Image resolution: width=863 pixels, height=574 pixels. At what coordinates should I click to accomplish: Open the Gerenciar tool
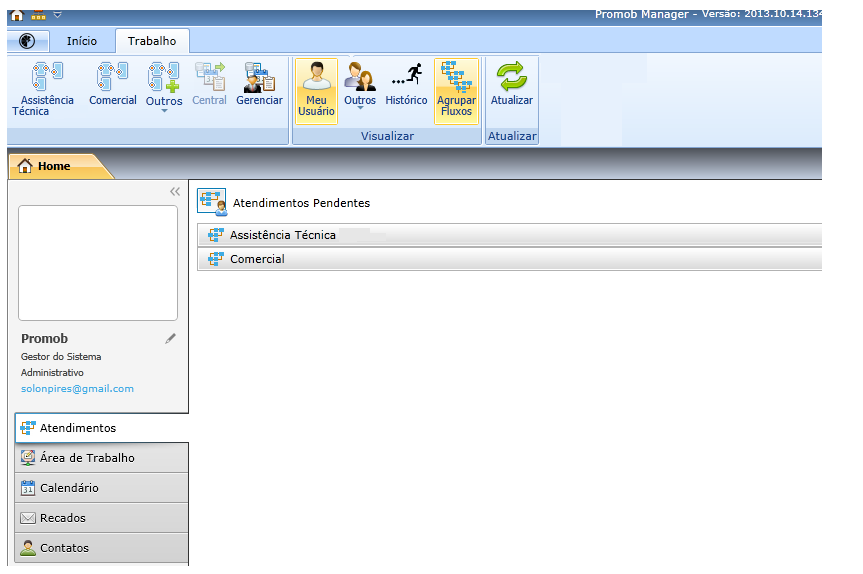click(259, 84)
